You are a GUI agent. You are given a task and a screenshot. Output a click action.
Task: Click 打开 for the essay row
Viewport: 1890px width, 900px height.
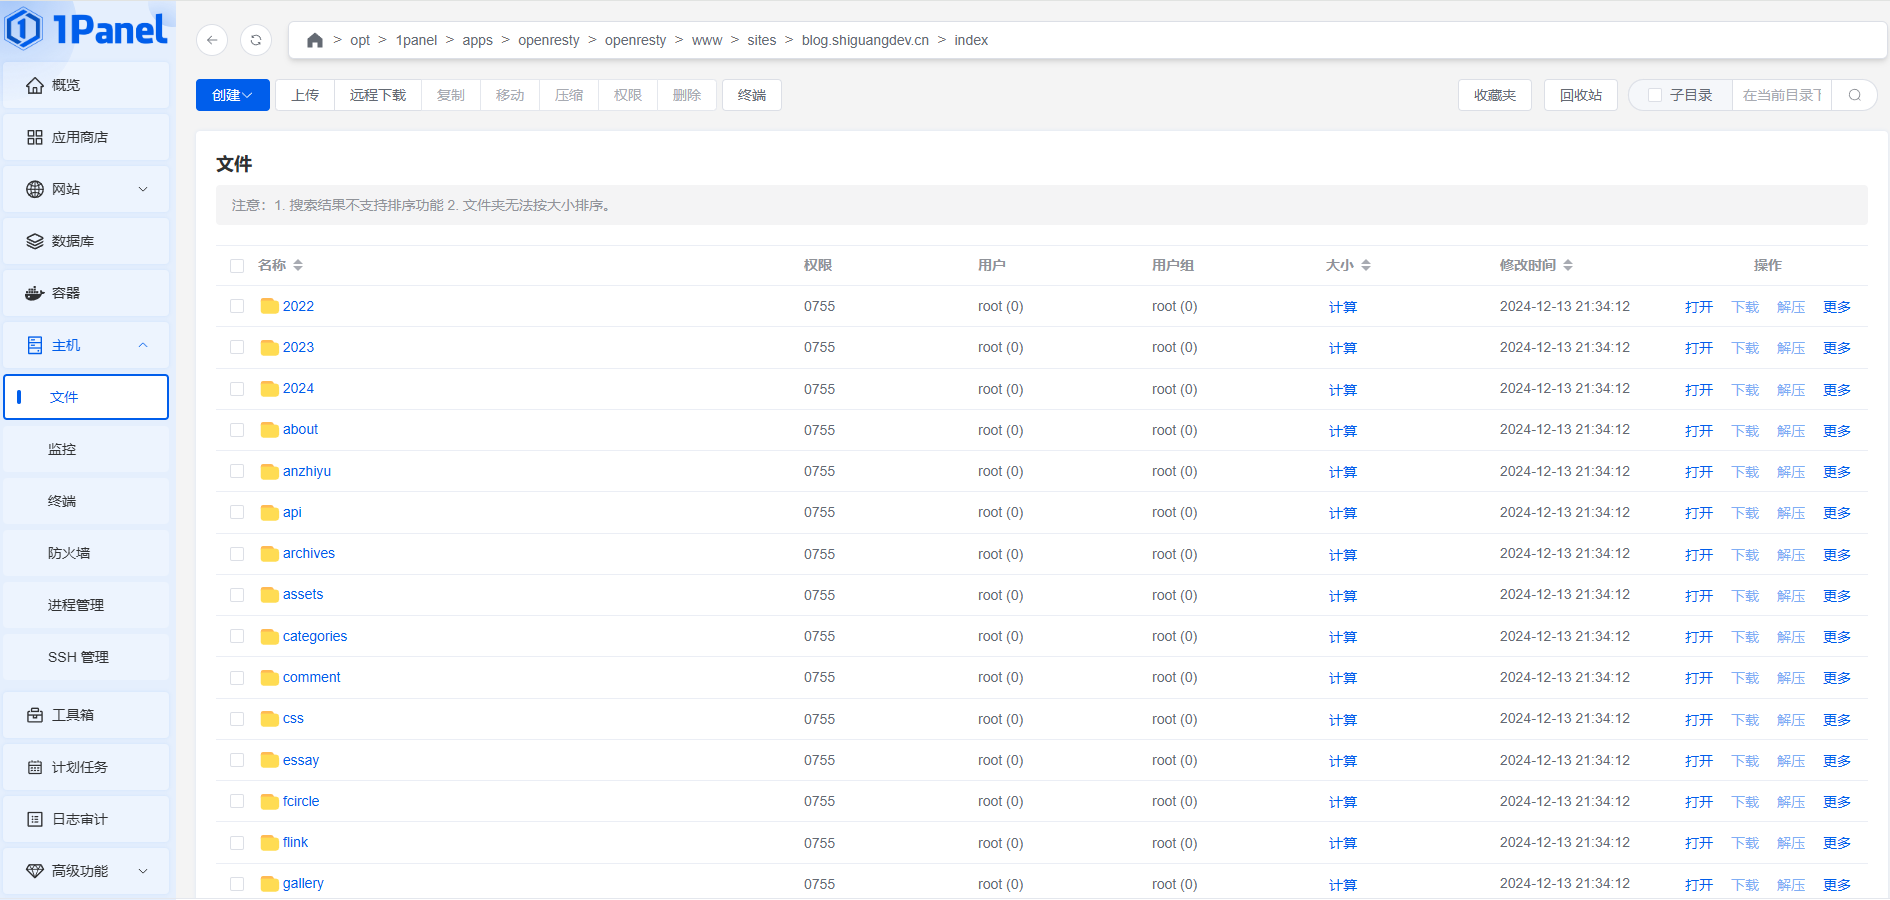[1699, 761]
